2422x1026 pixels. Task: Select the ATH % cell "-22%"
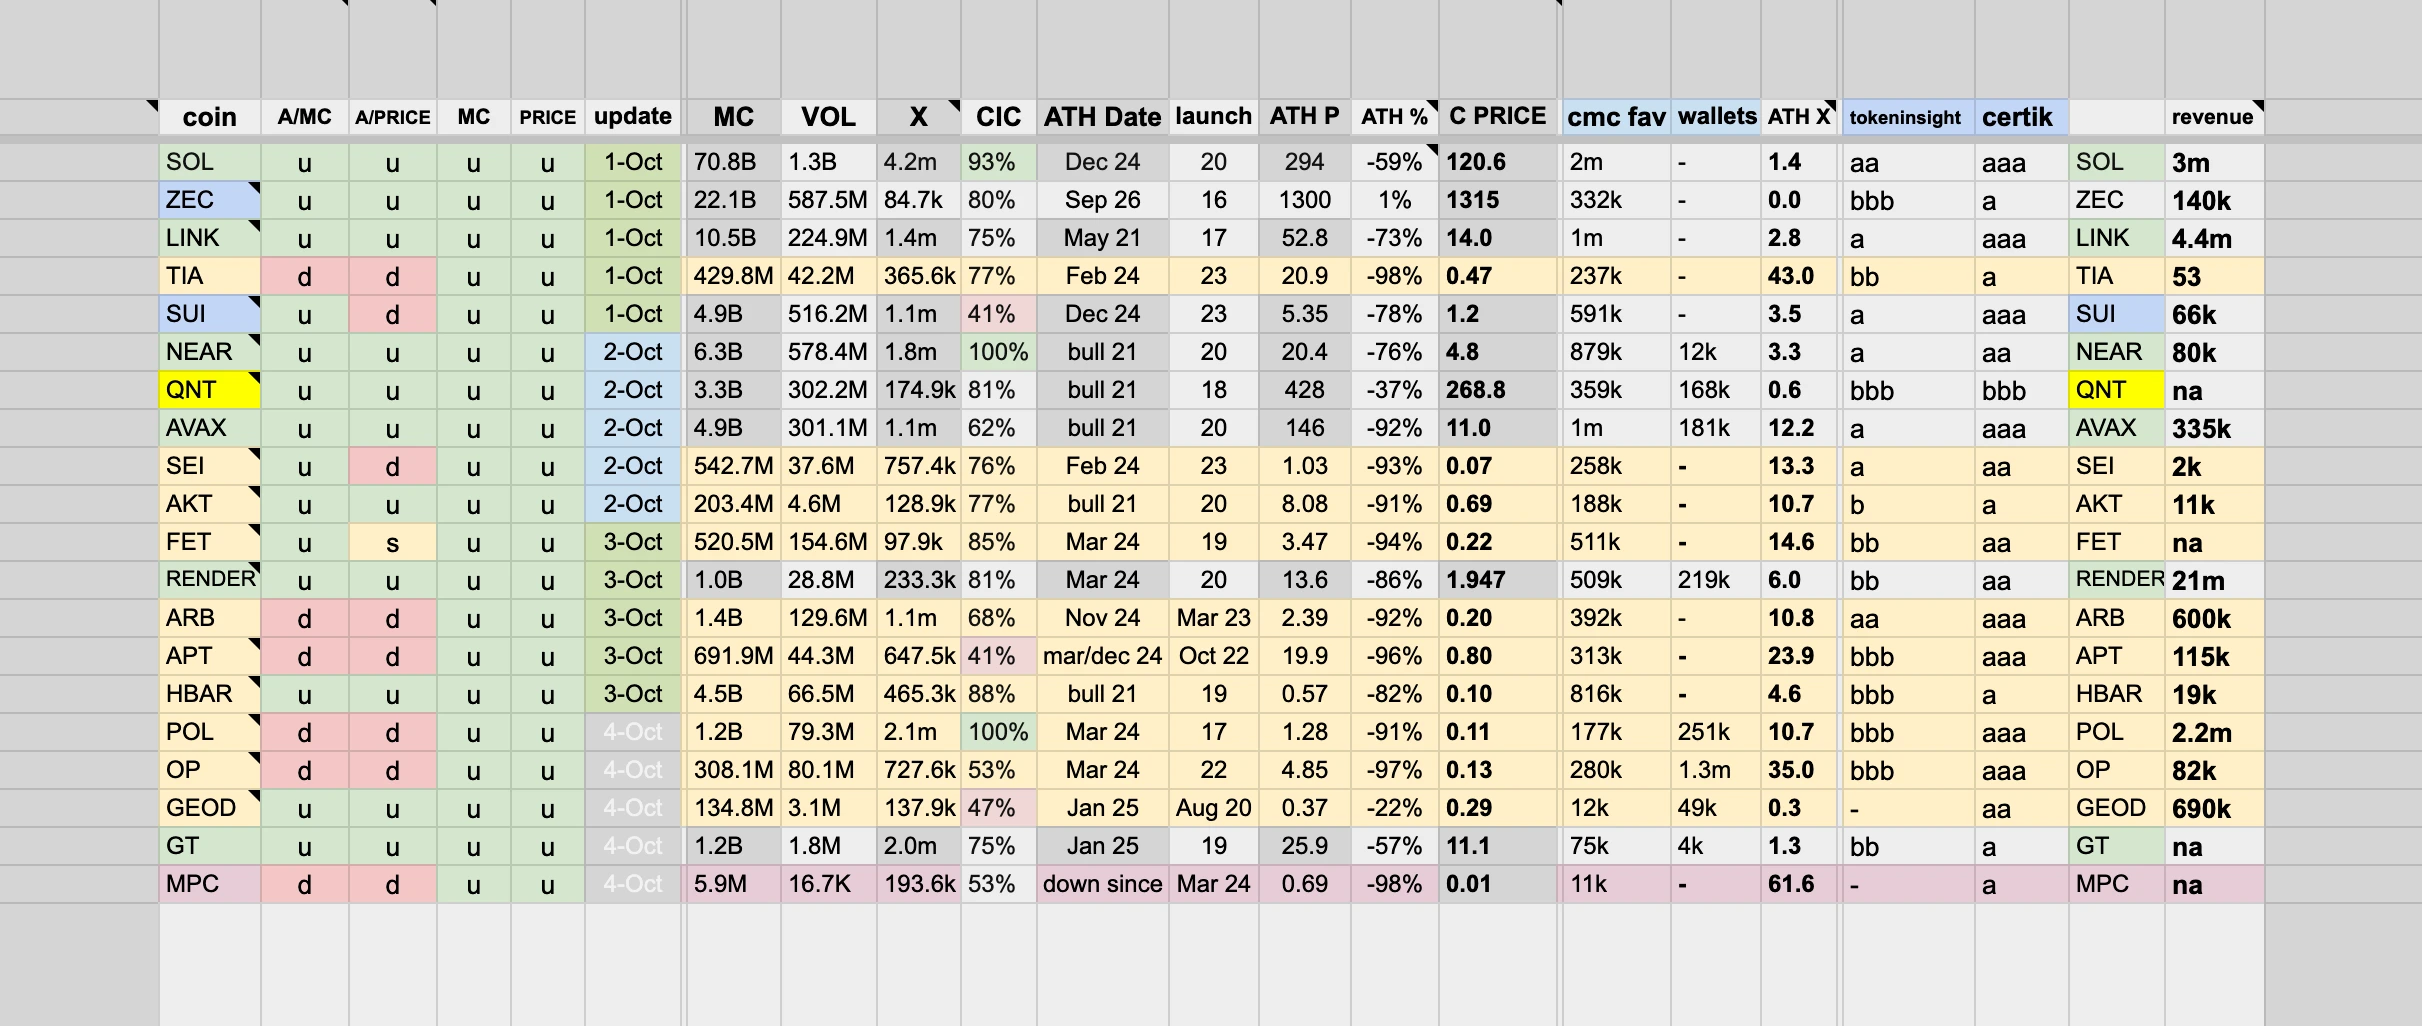(1394, 808)
